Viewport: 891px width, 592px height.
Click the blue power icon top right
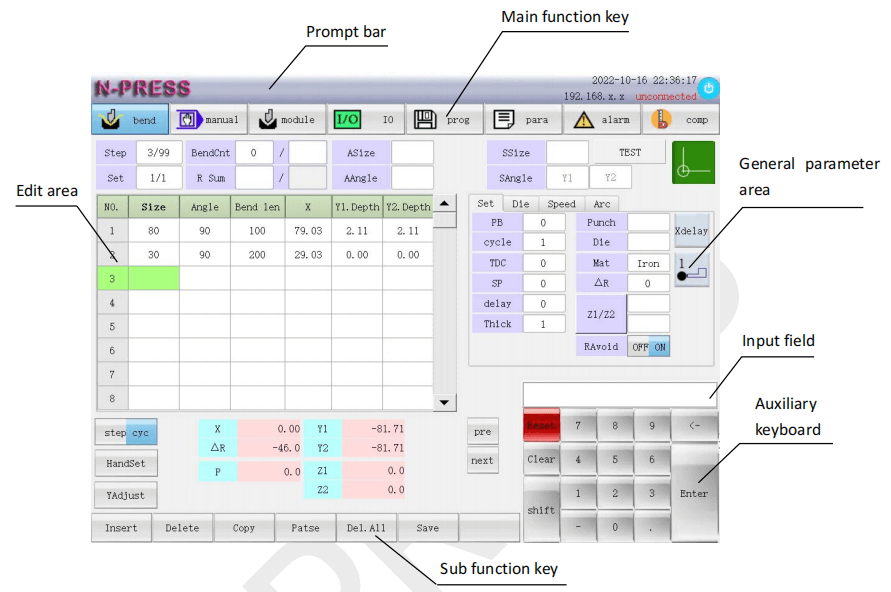click(x=708, y=88)
